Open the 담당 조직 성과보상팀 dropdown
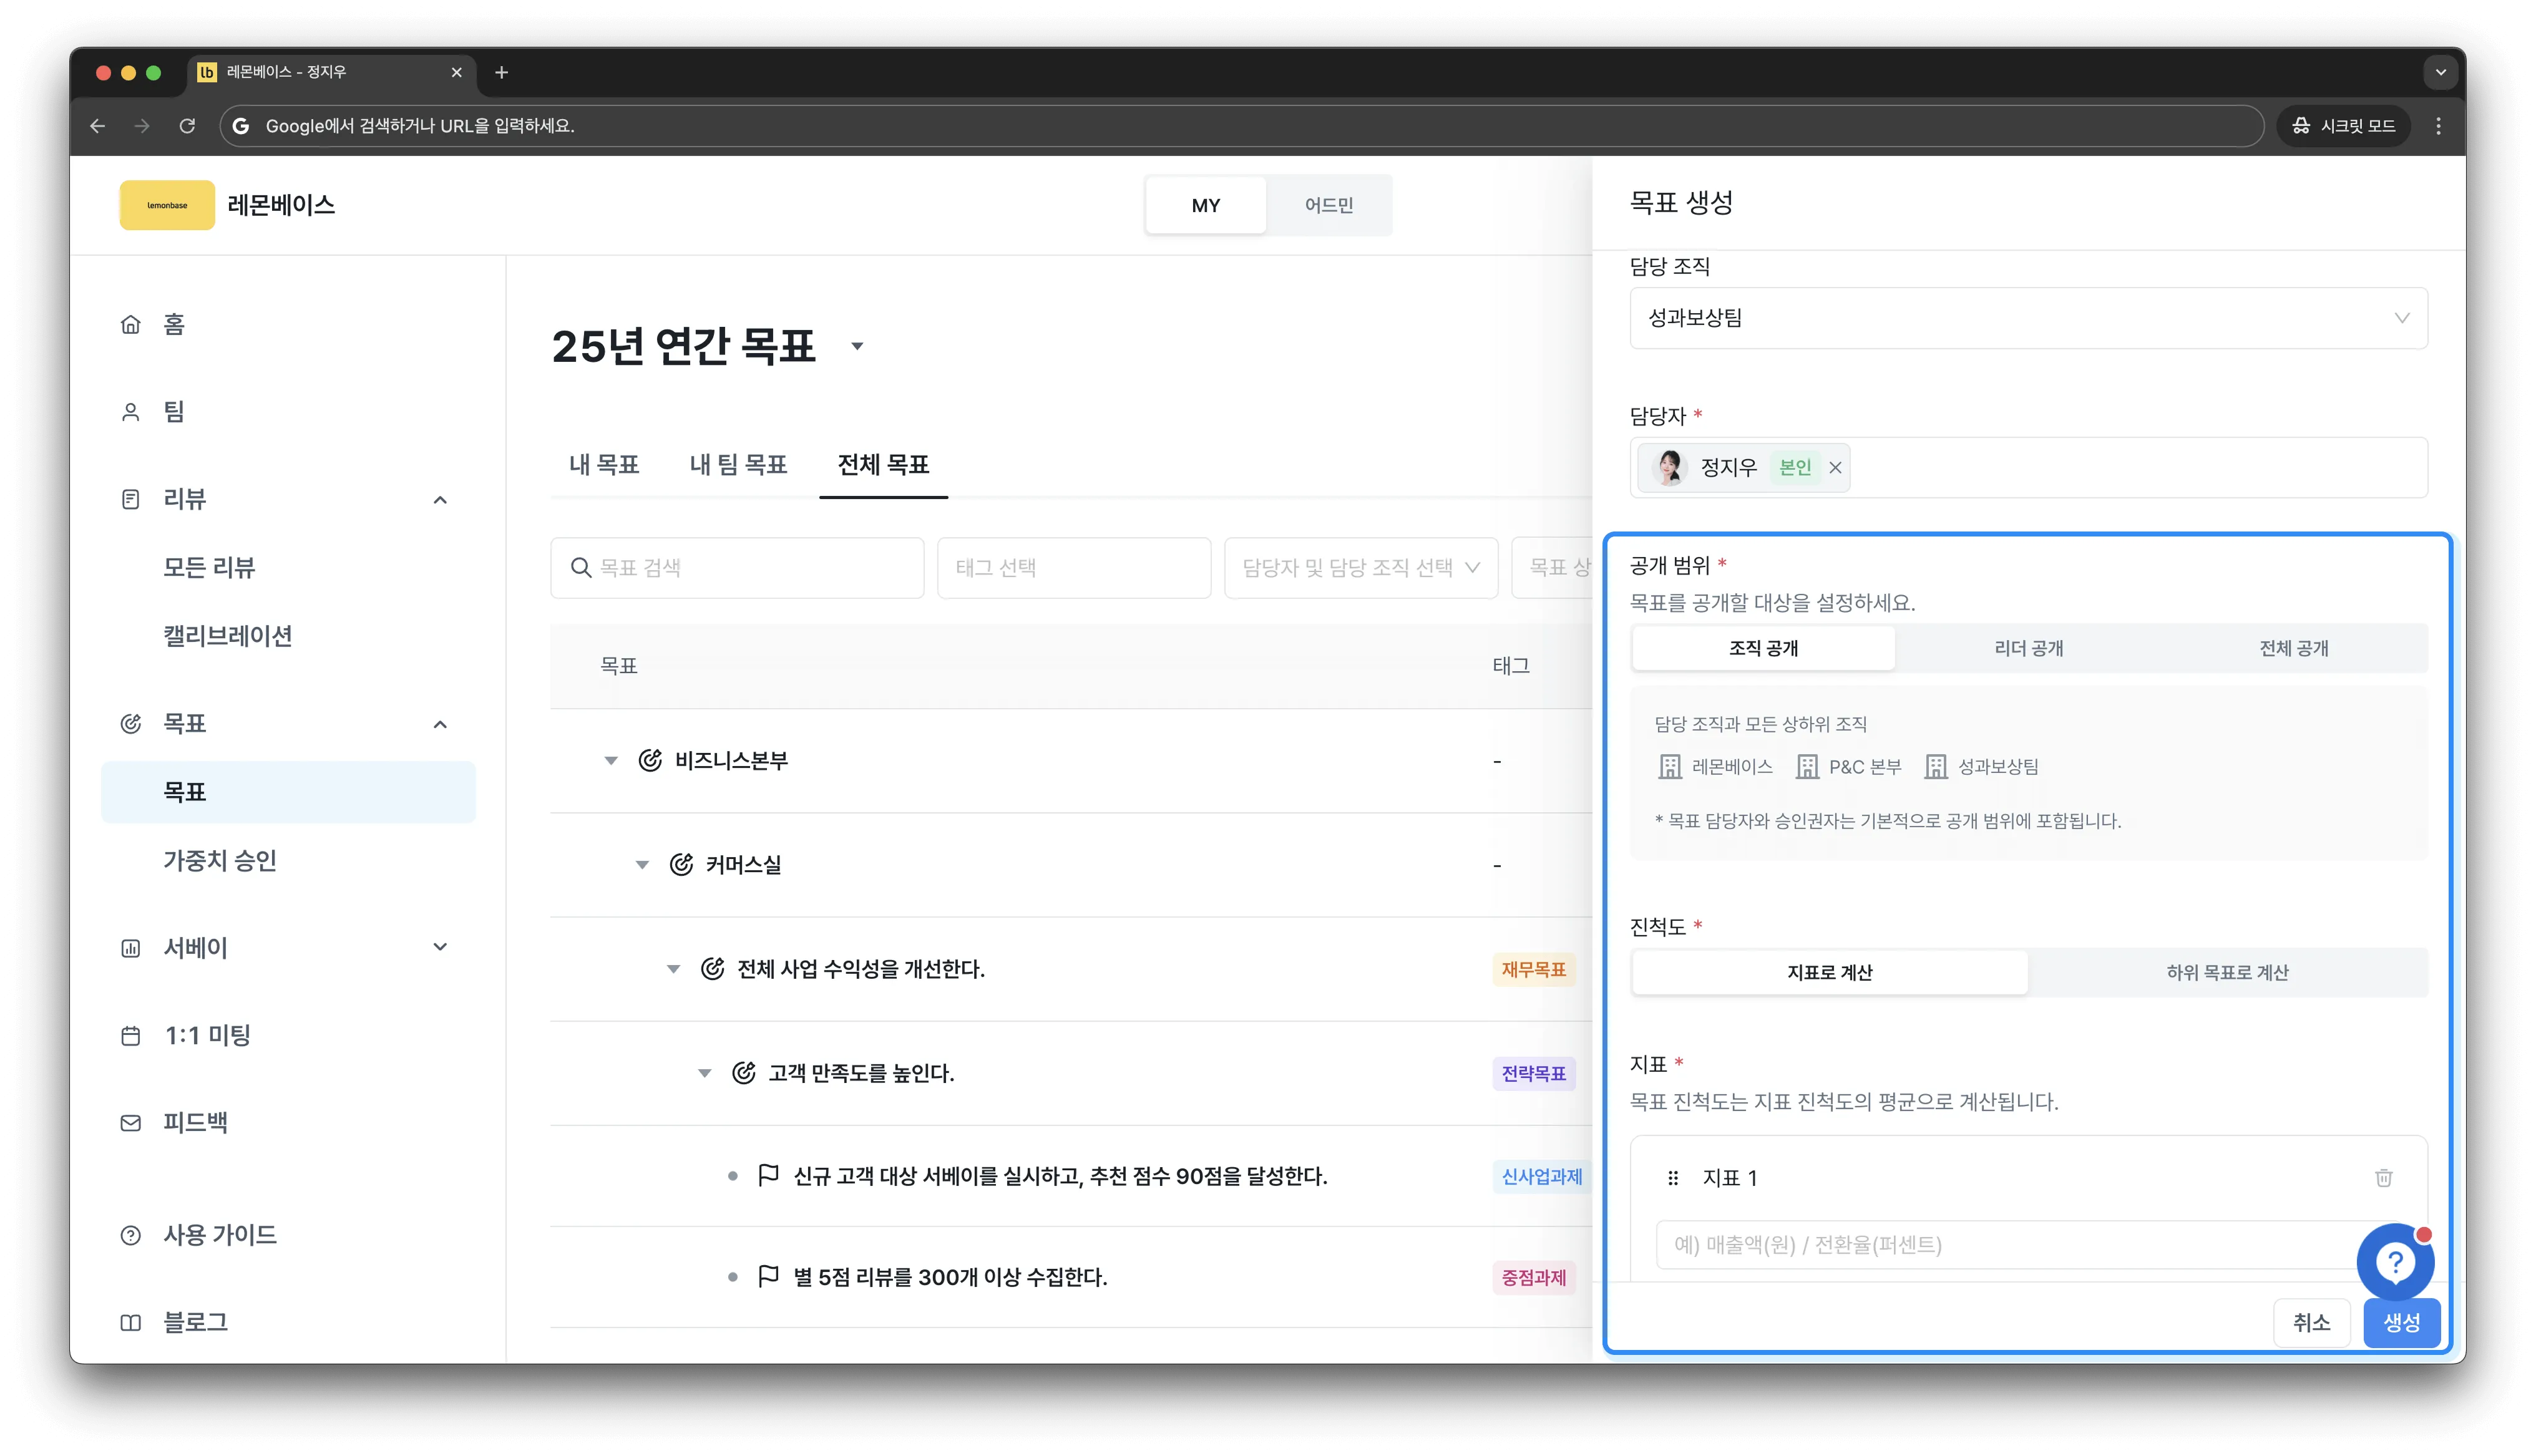The image size is (2536, 1456). 2028,318
